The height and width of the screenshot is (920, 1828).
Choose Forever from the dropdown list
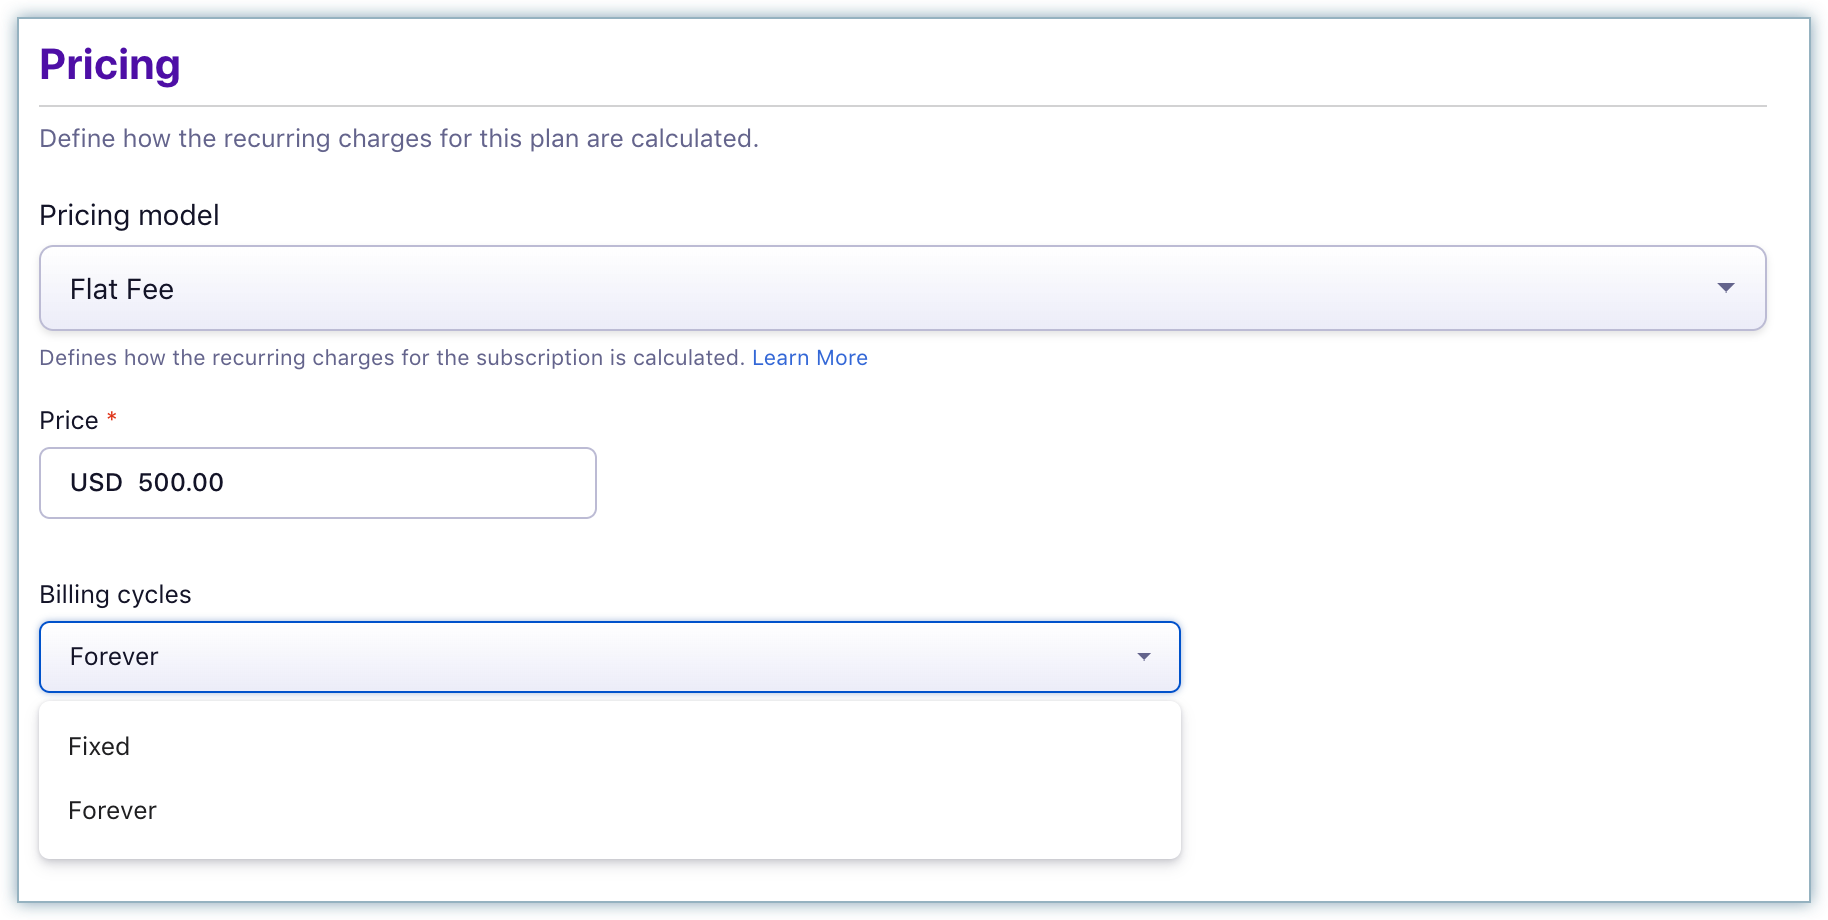(x=112, y=810)
